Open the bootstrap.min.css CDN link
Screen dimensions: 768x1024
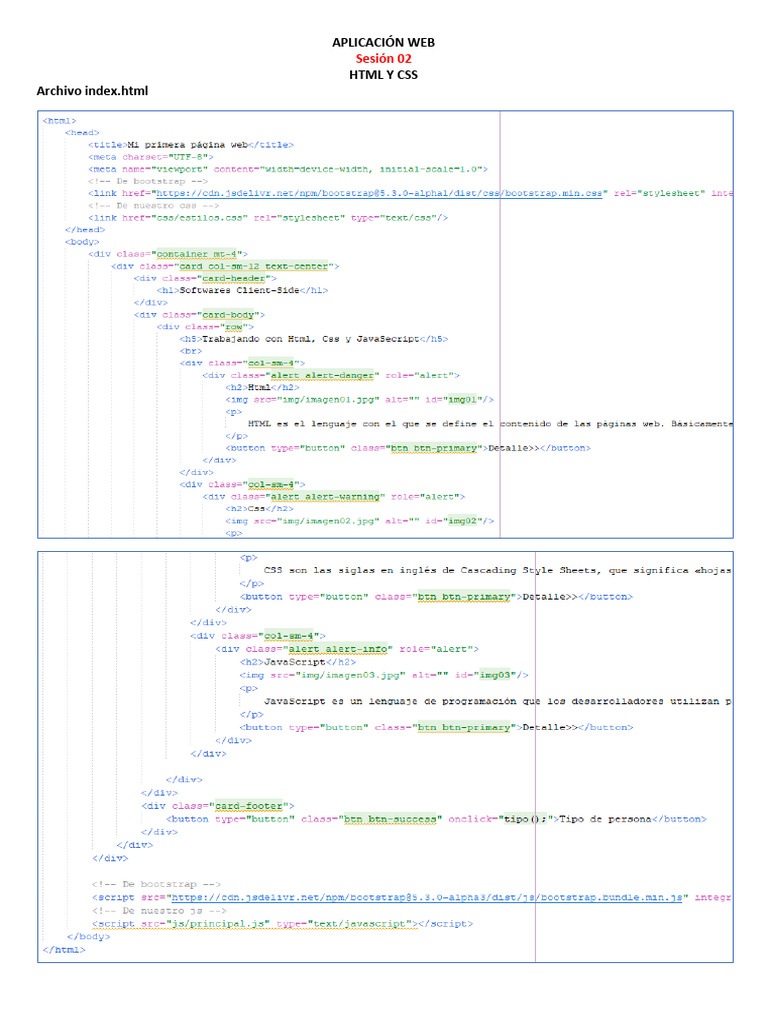(379, 193)
